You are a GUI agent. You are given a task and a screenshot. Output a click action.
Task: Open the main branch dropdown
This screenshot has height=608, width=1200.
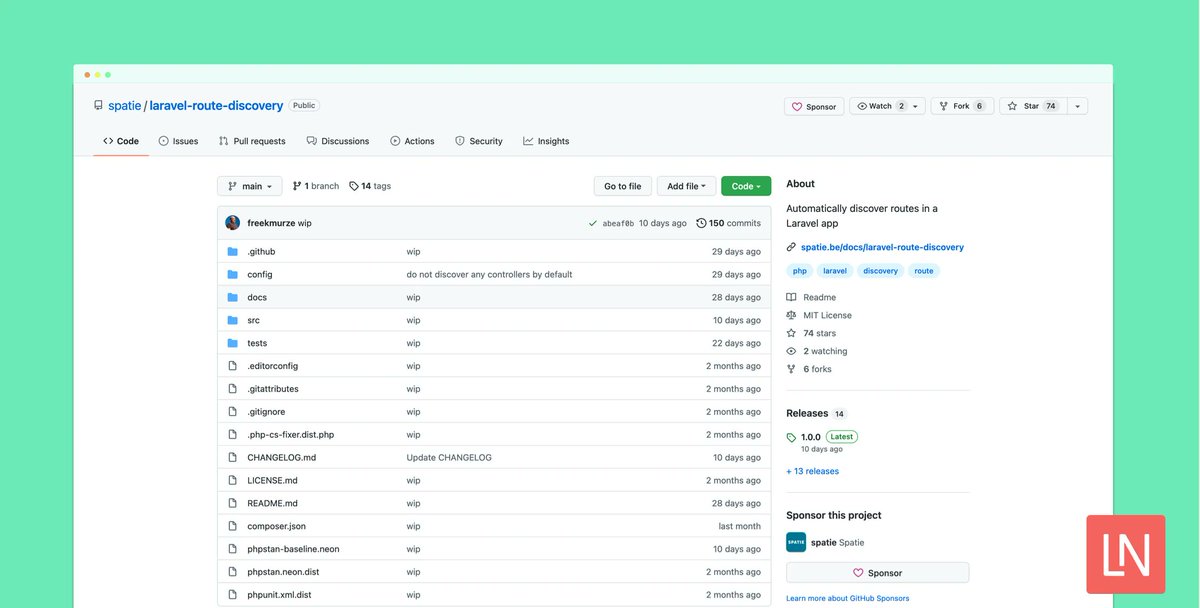(250, 186)
